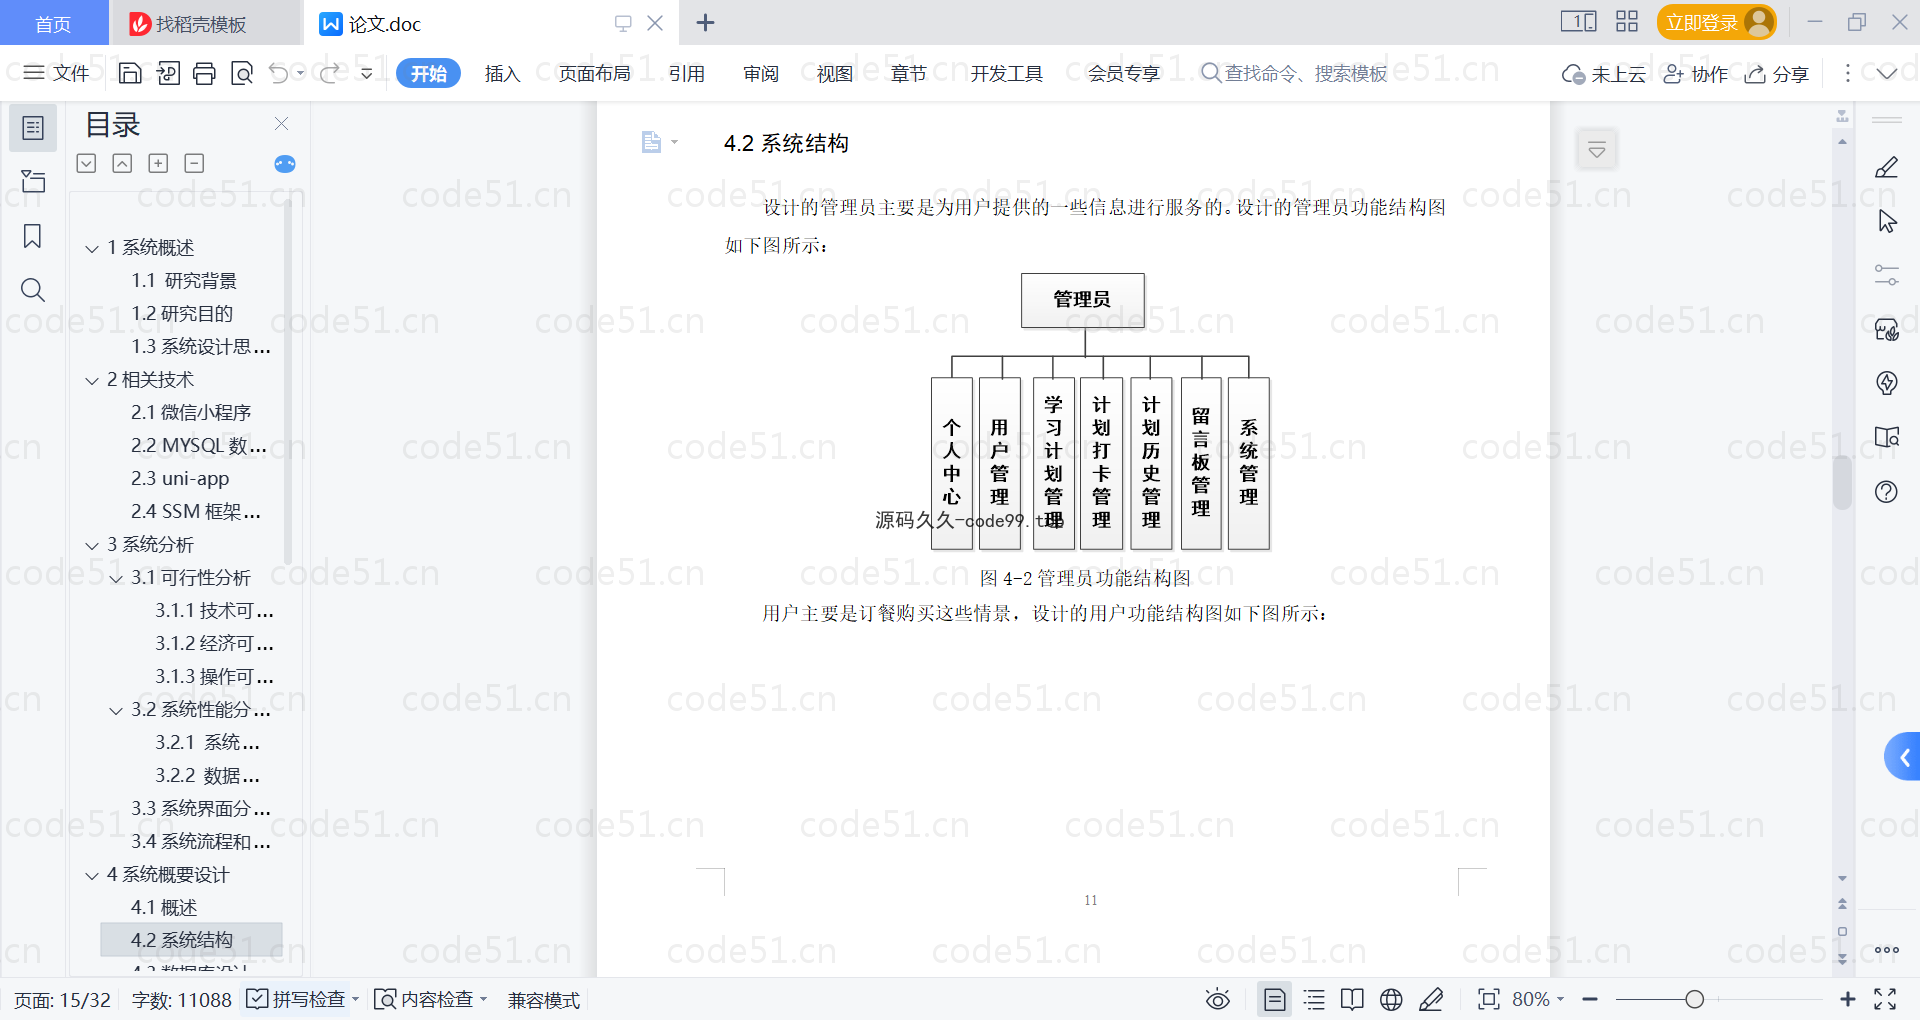Screen dimensions: 1920x1020
Task: Open the 页面布局 ribbon tab
Action: tap(594, 73)
